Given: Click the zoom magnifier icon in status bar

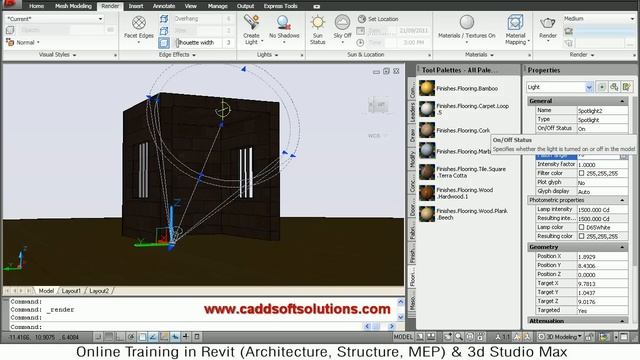Looking at the screenshot, I should point(459,337).
